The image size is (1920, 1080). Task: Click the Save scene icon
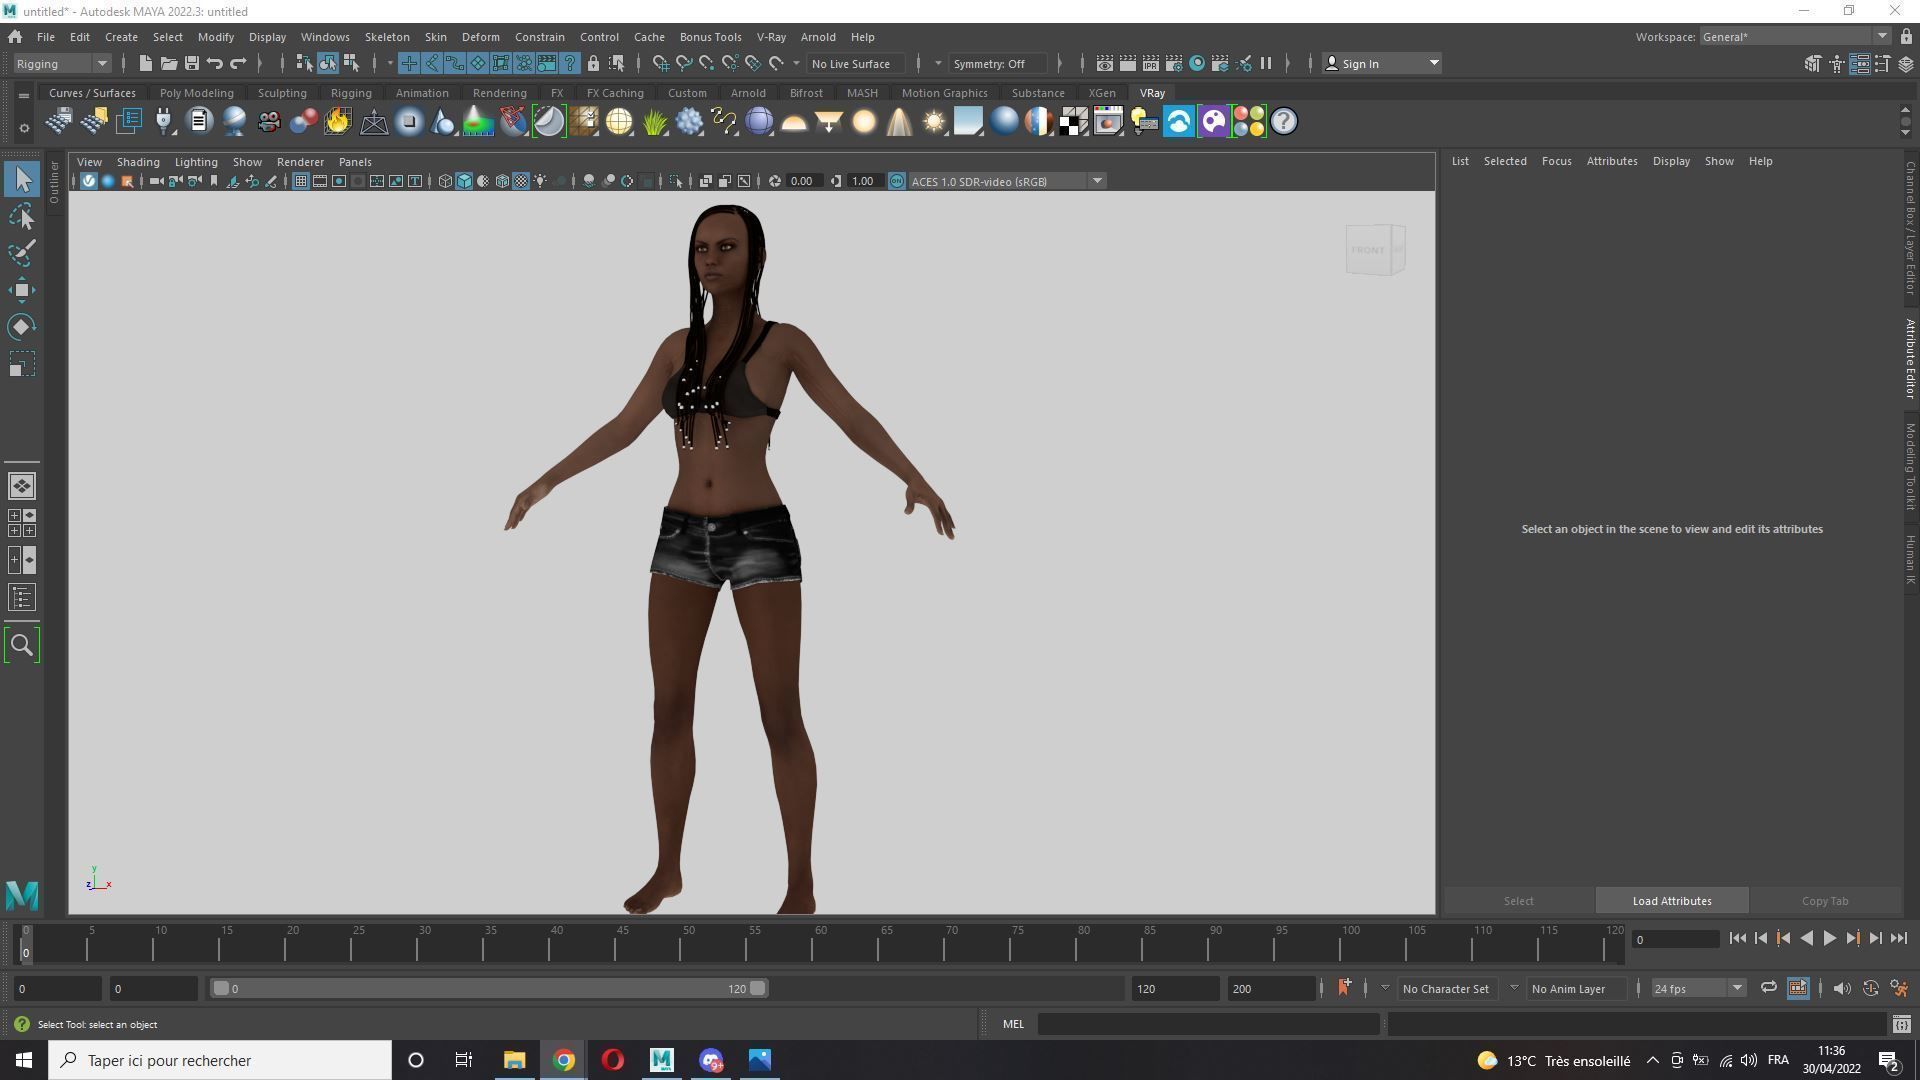[191, 63]
